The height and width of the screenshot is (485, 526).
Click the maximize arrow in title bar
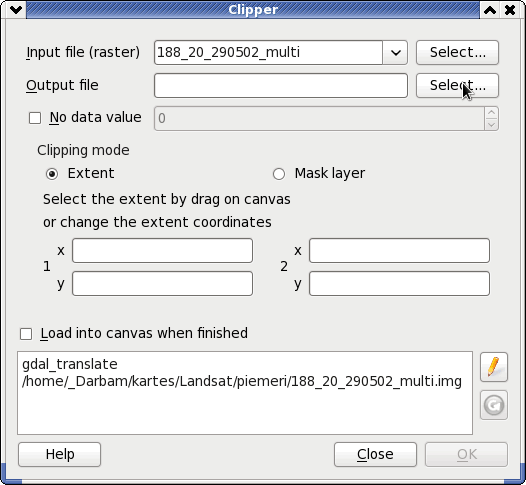[490, 10]
